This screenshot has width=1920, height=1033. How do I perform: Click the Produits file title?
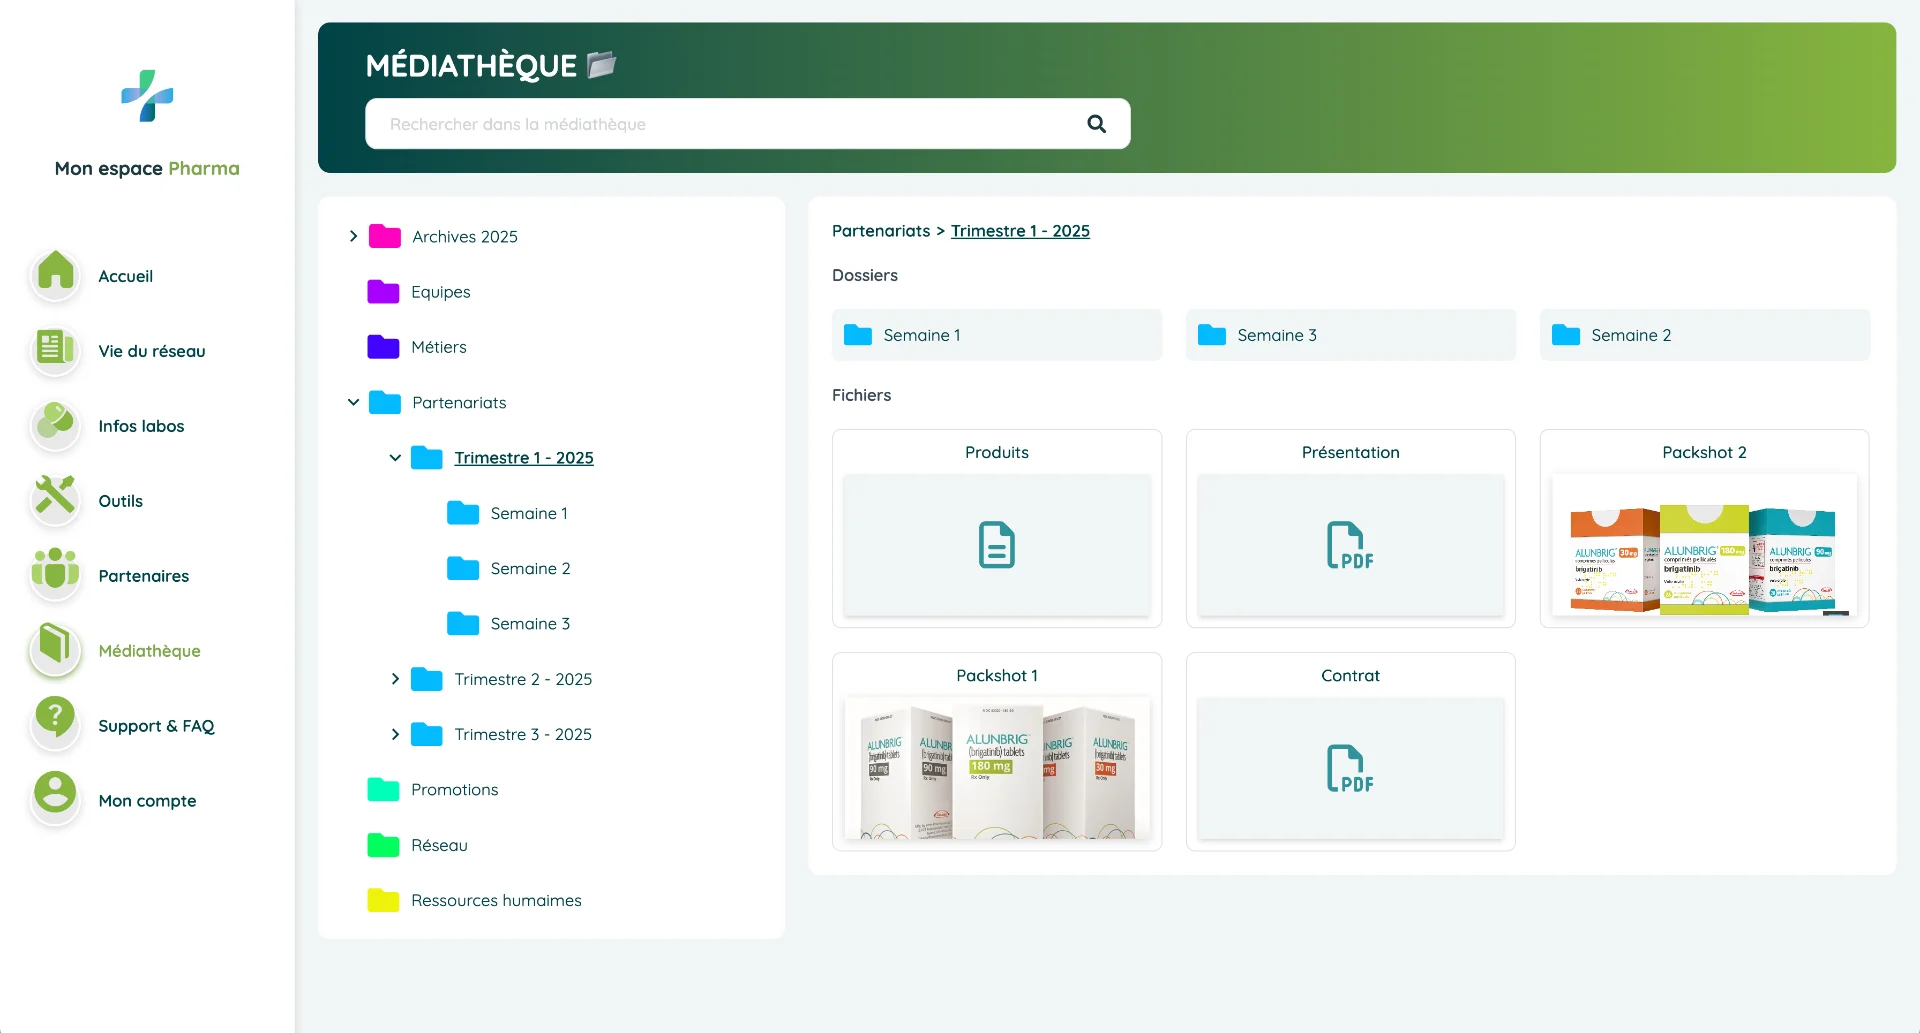997,452
